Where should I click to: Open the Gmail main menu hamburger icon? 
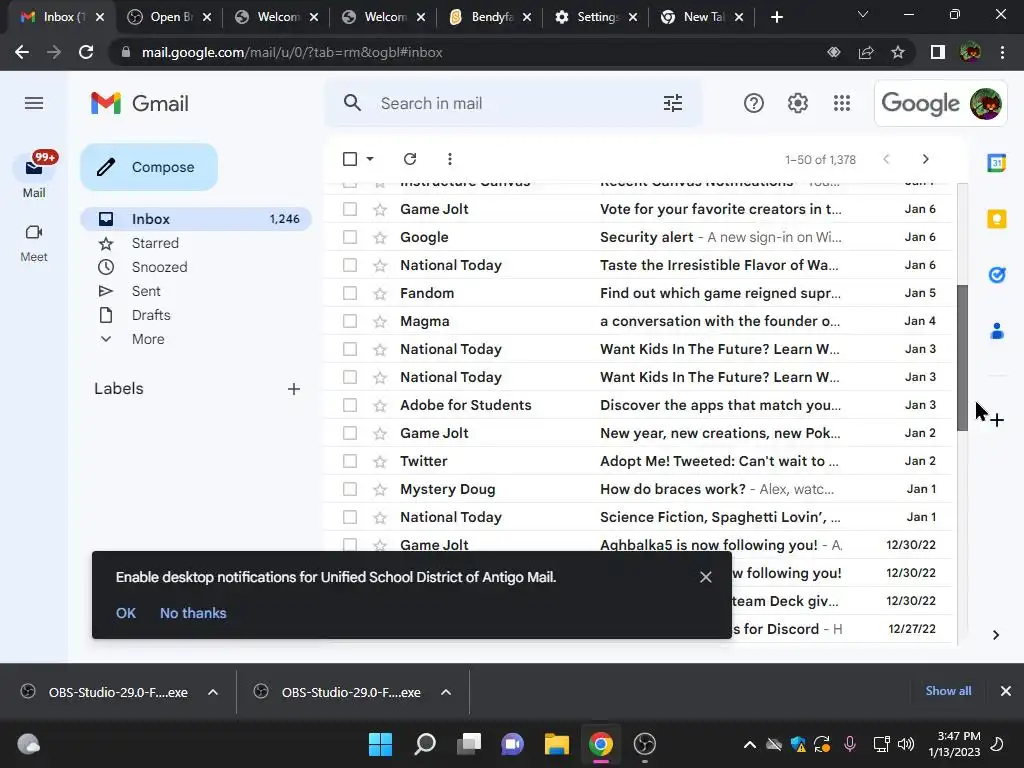coord(34,103)
